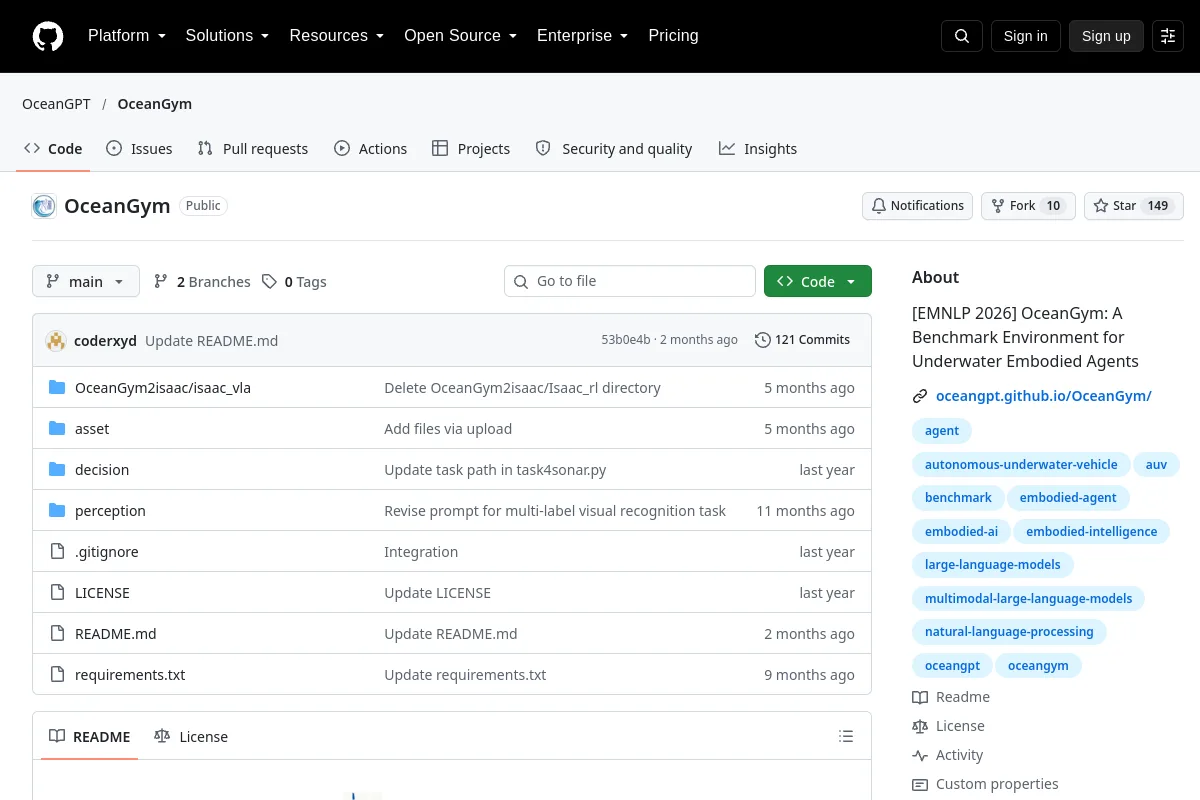Screen dimensions: 1200x800
Task: Expand the Platform menu
Action: coord(127,36)
